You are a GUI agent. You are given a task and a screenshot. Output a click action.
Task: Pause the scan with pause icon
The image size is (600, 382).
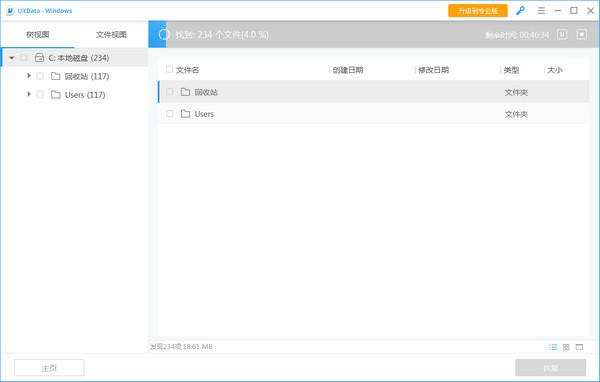coord(562,34)
